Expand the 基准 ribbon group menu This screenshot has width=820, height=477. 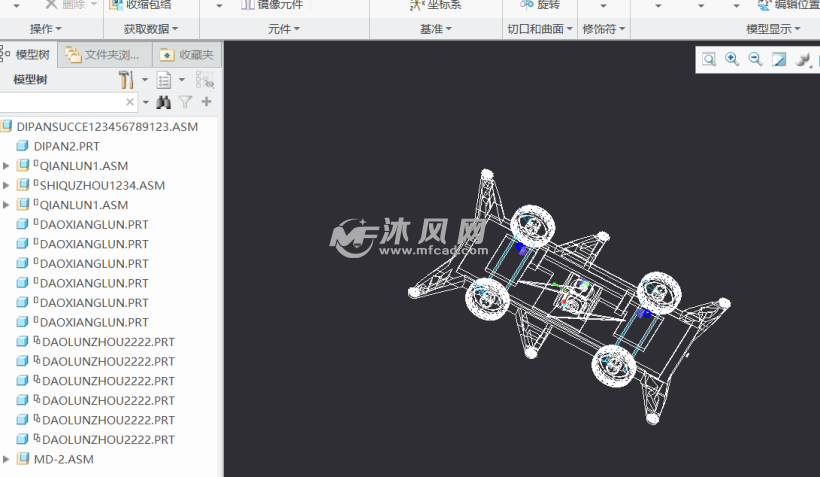tap(436, 29)
